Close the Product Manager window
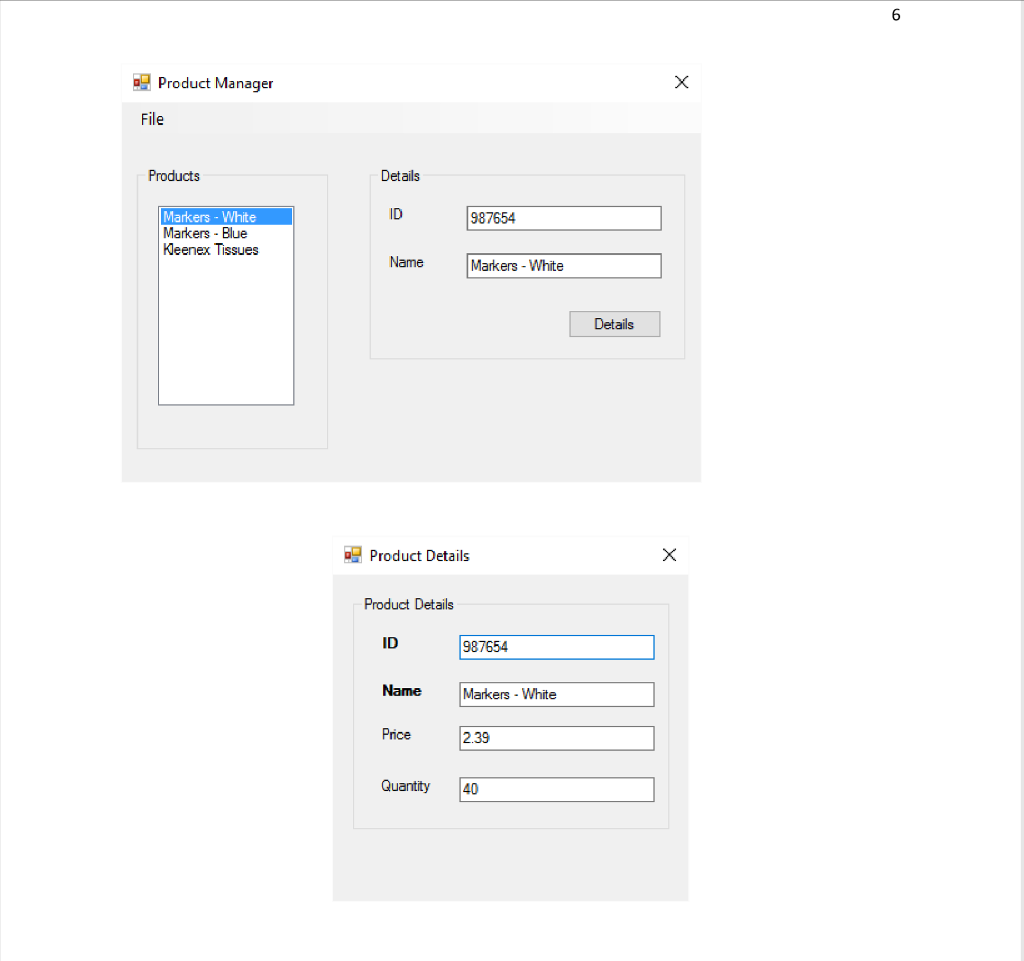The height and width of the screenshot is (961, 1024). coord(681,82)
